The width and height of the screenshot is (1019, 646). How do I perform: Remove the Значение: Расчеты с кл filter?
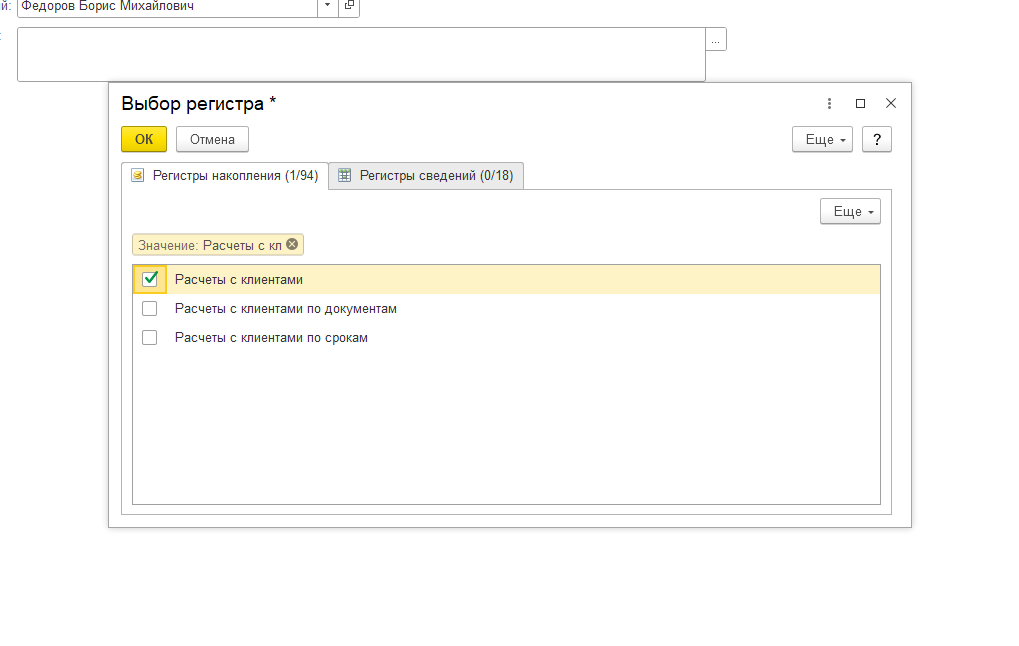[x=292, y=244]
